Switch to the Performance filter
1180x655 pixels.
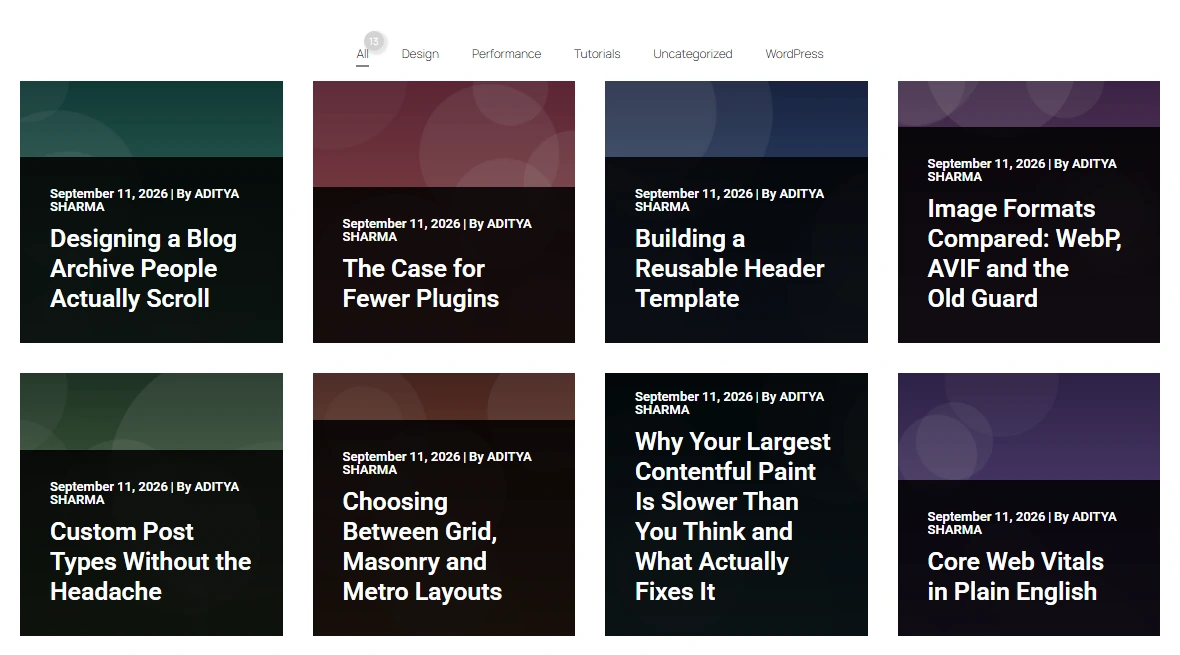[506, 54]
